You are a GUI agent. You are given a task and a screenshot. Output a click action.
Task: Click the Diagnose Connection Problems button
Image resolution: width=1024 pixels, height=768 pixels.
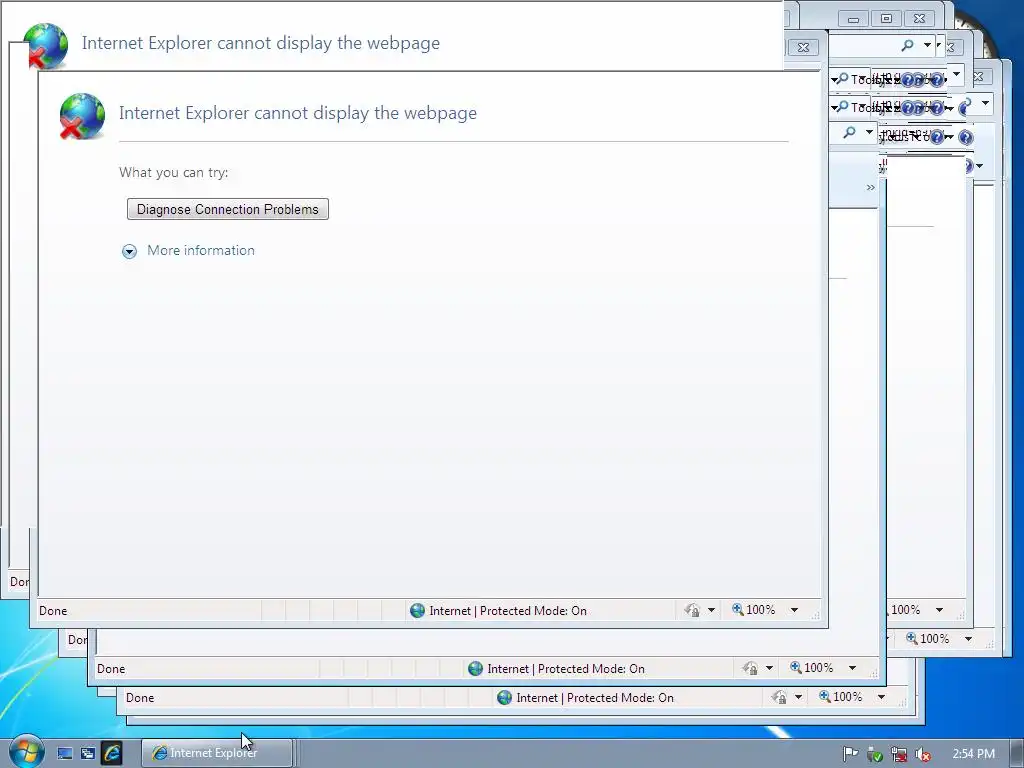227,209
